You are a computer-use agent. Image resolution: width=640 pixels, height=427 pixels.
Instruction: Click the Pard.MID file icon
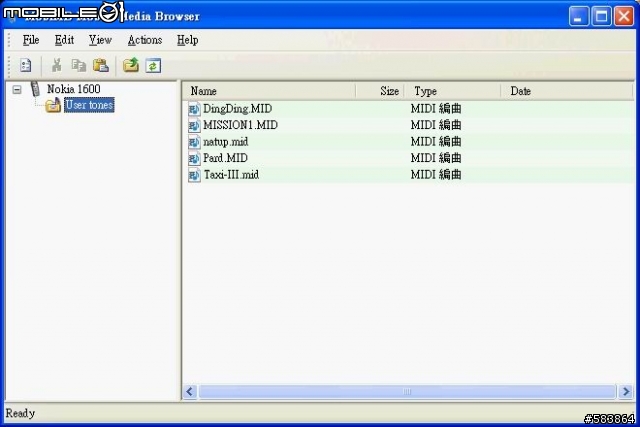point(194,158)
